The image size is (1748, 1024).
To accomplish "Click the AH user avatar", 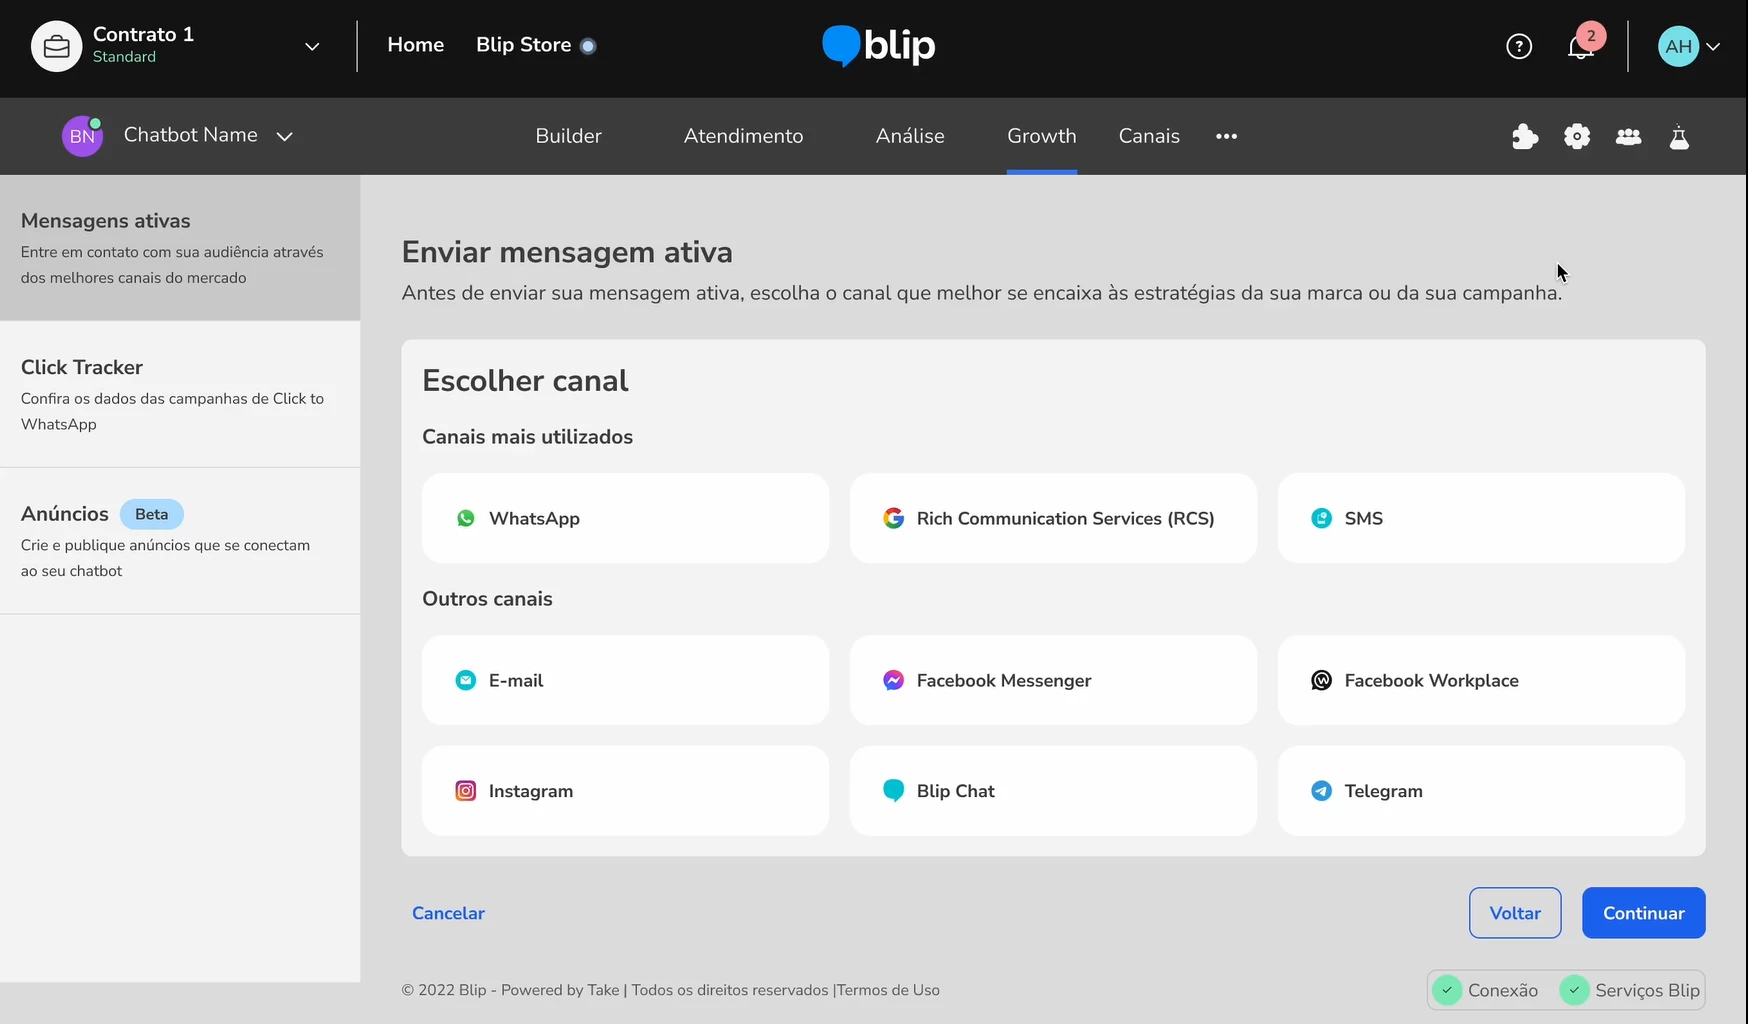I will 1678,46.
